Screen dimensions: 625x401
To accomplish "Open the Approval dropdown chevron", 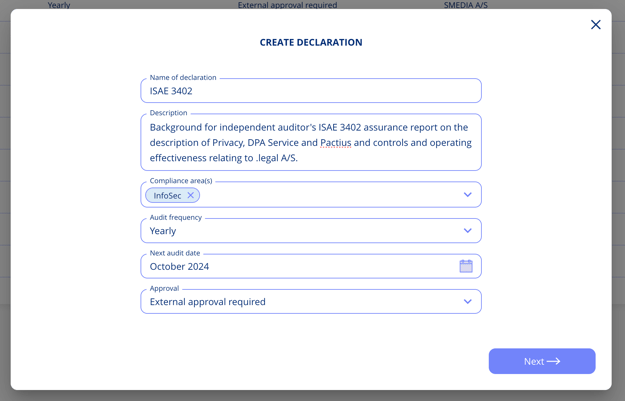I will (467, 302).
